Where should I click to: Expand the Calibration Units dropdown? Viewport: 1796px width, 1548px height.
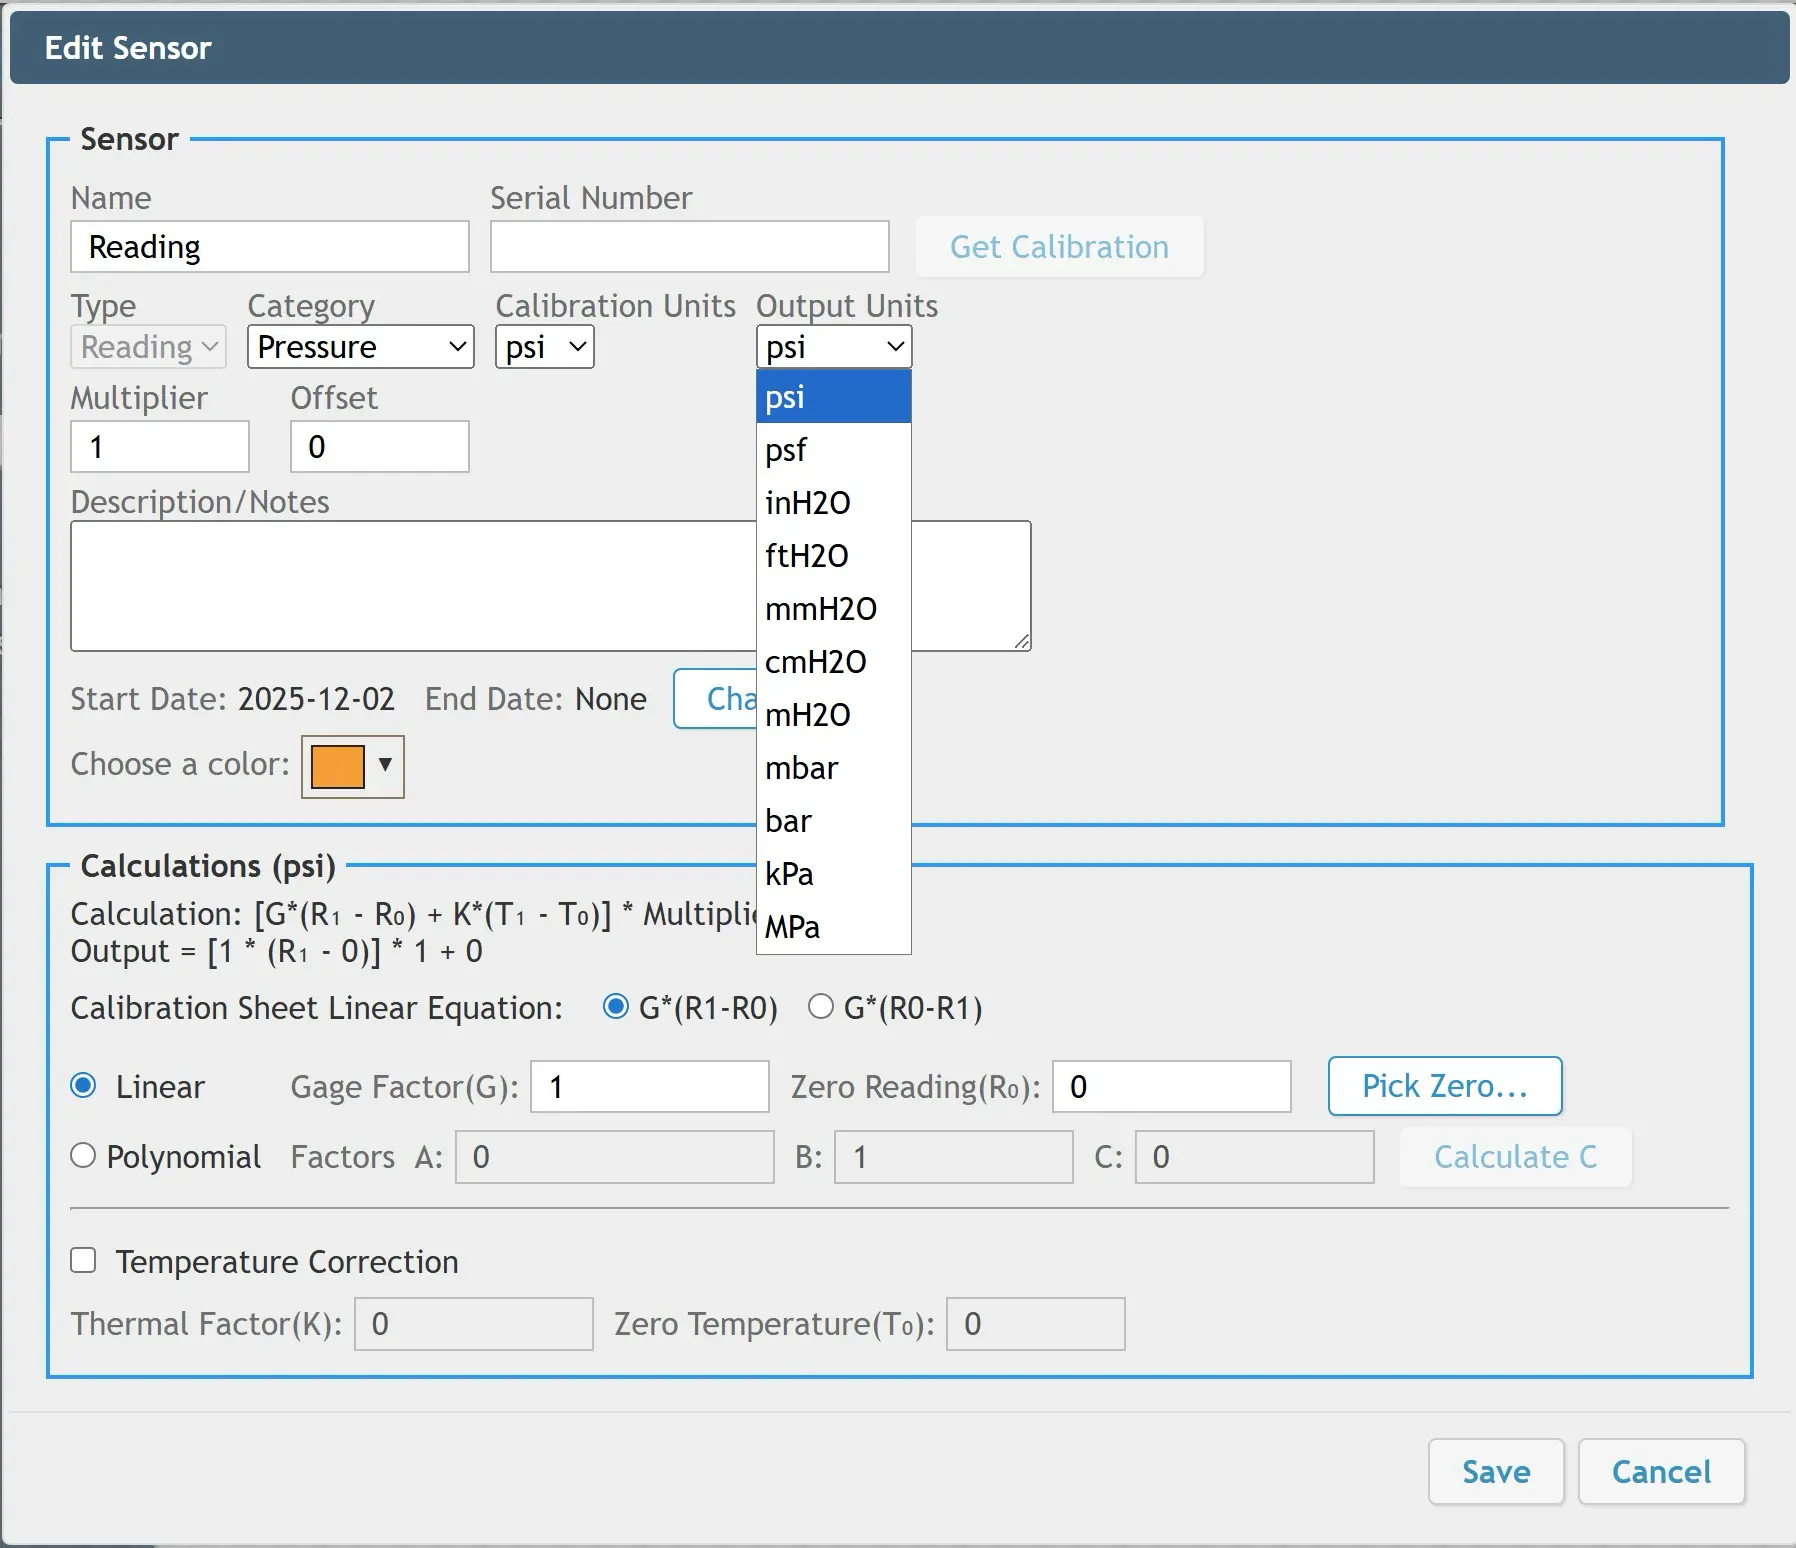tap(544, 347)
